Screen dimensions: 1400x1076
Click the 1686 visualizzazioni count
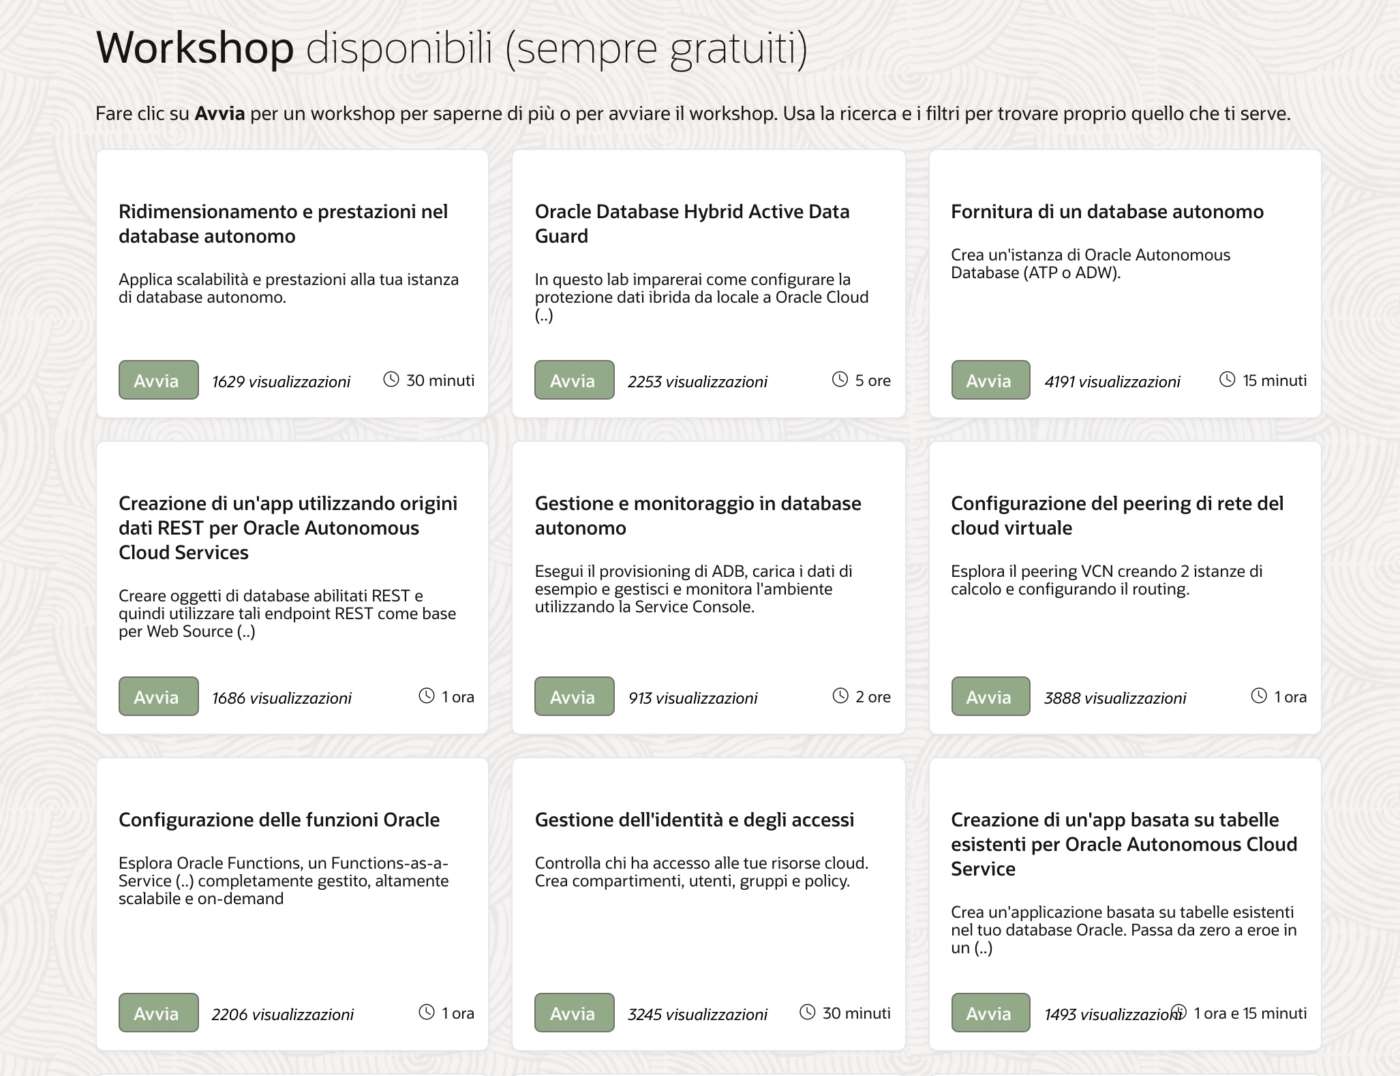click(x=282, y=697)
